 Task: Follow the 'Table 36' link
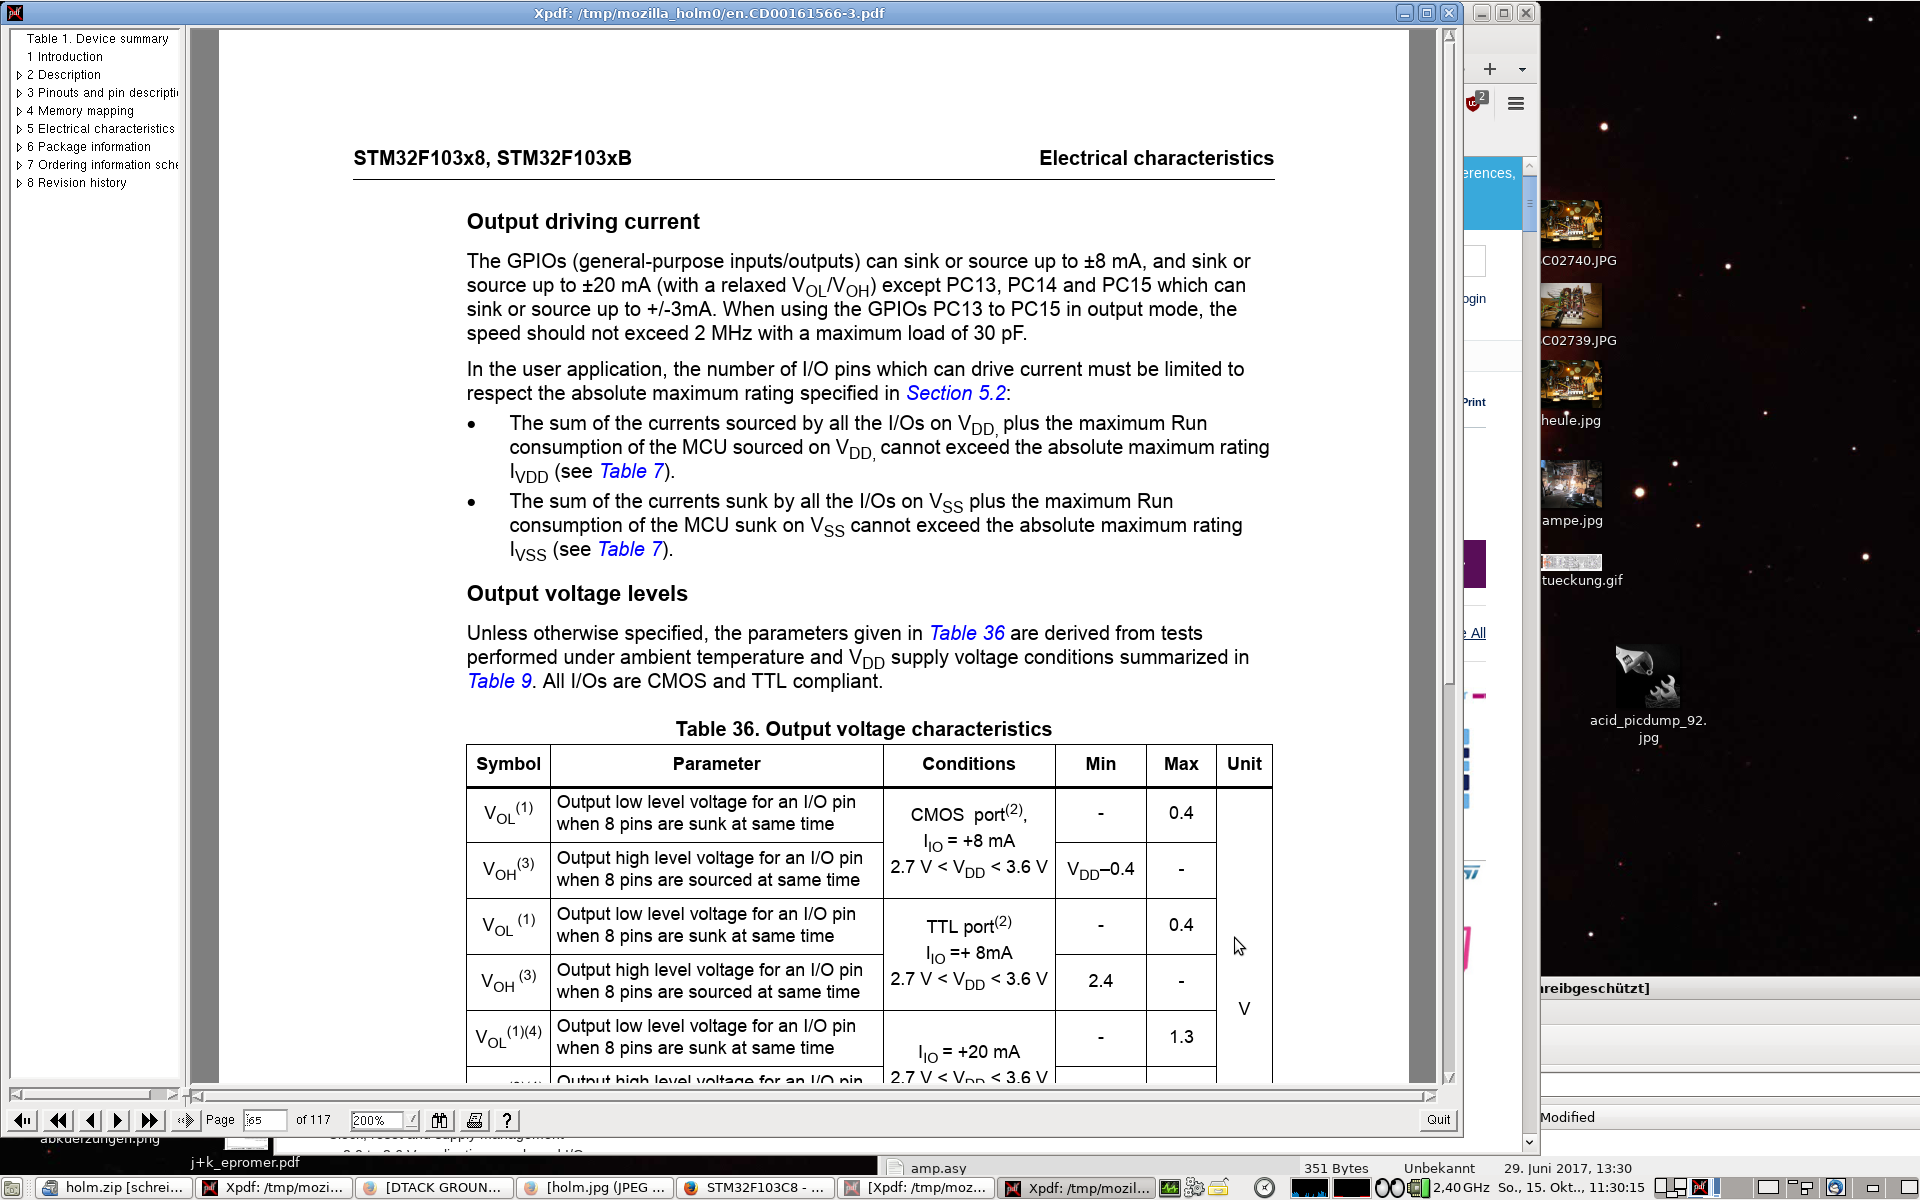click(x=967, y=633)
